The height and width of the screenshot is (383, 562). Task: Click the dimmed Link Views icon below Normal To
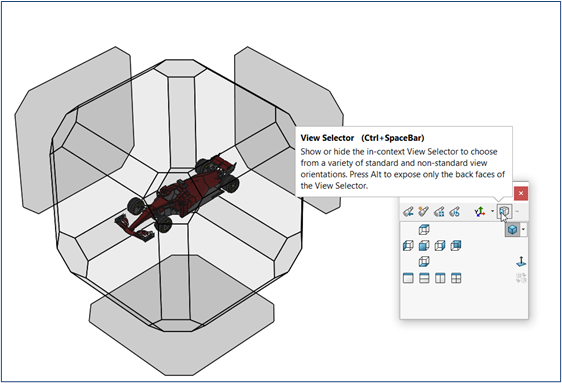pyautogui.click(x=521, y=278)
